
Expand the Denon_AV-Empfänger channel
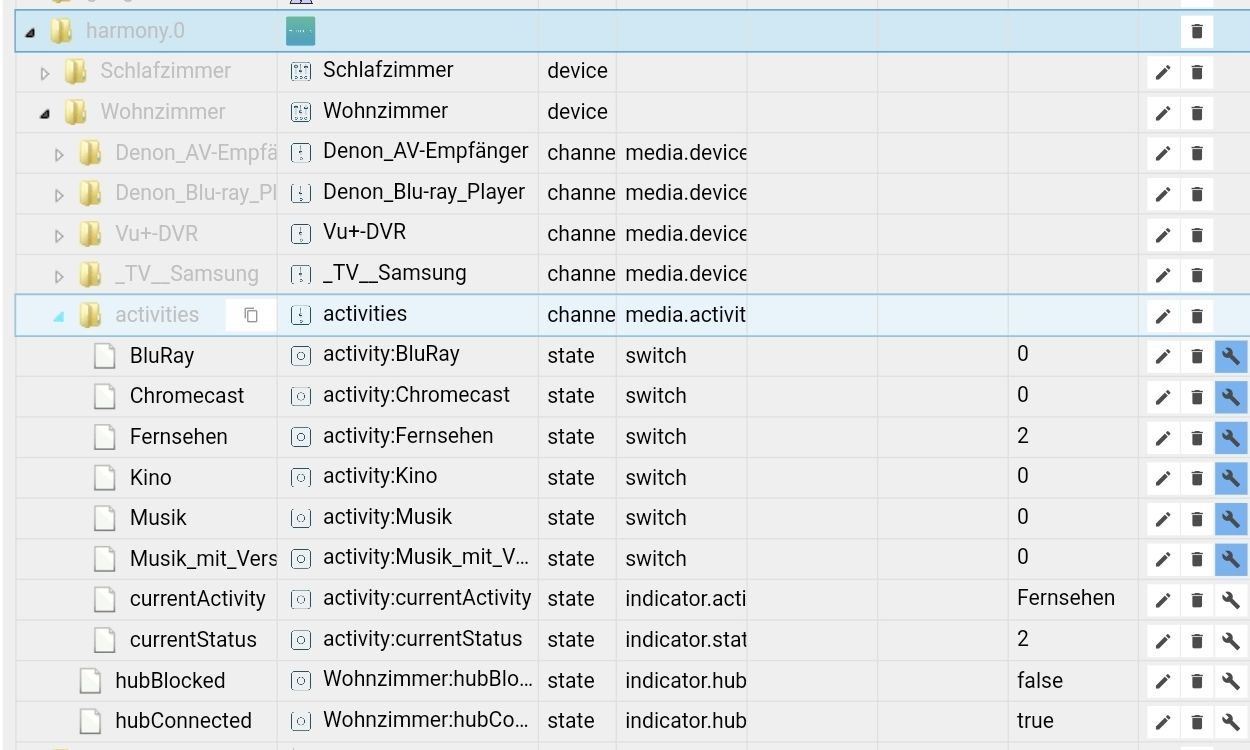59,154
